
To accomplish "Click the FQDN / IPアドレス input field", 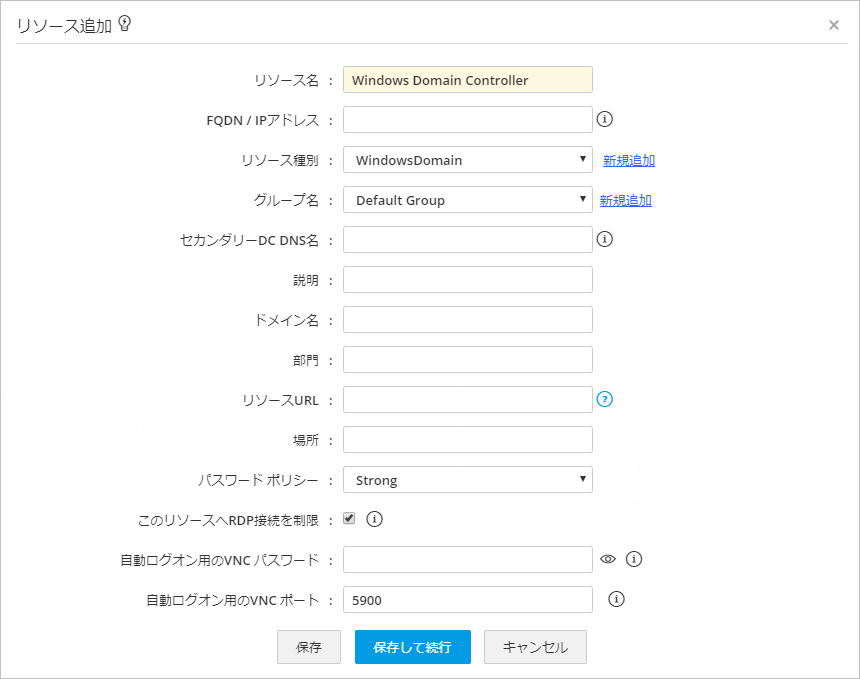I will tap(468, 120).
